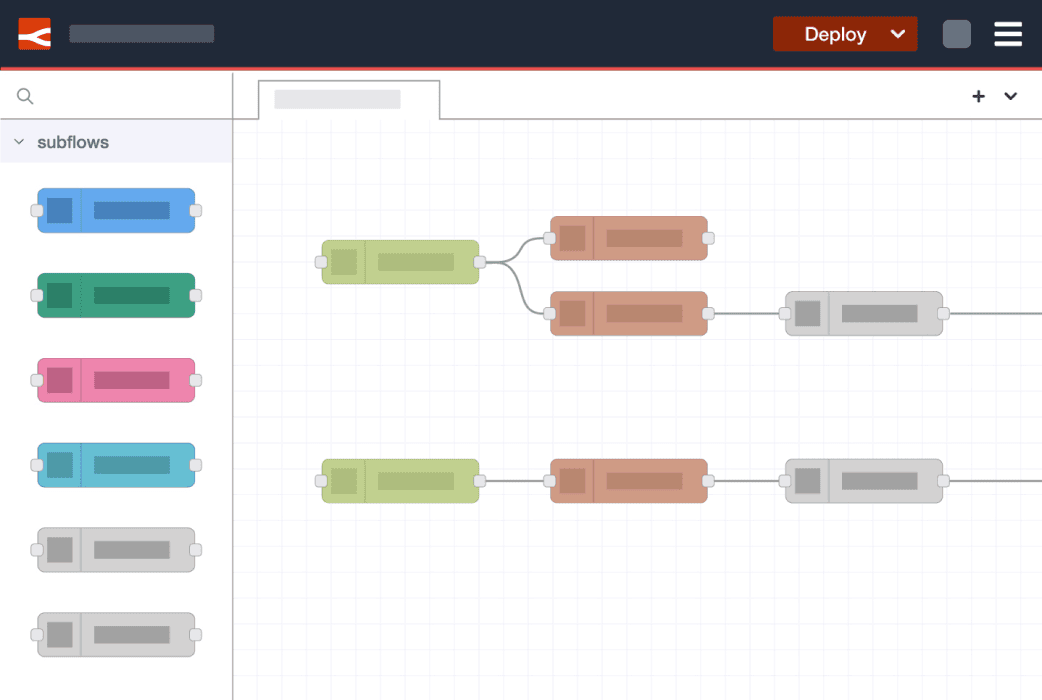The width and height of the screenshot is (1042, 700).
Task: Add a new flow with the plus button
Action: pyautogui.click(x=978, y=96)
